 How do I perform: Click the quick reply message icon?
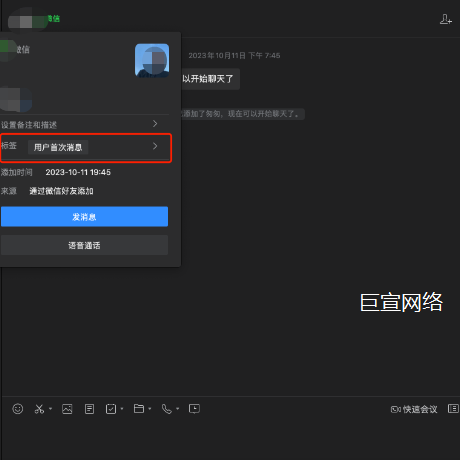pyautogui.click(x=194, y=409)
